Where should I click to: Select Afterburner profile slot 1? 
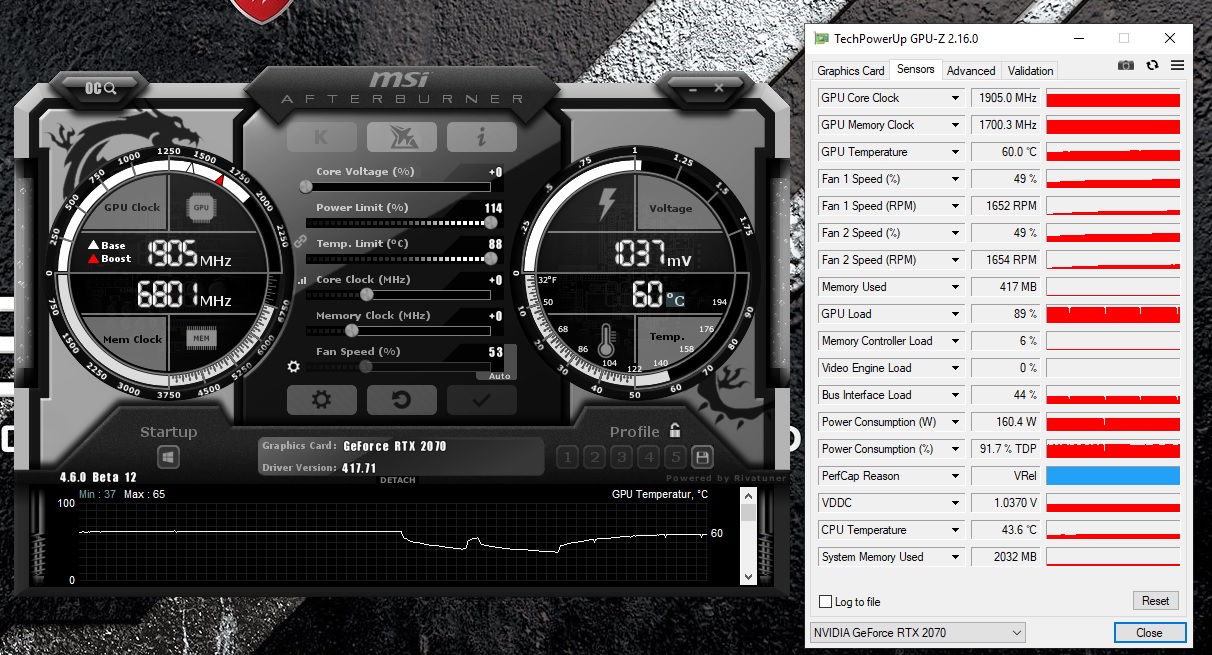point(567,458)
